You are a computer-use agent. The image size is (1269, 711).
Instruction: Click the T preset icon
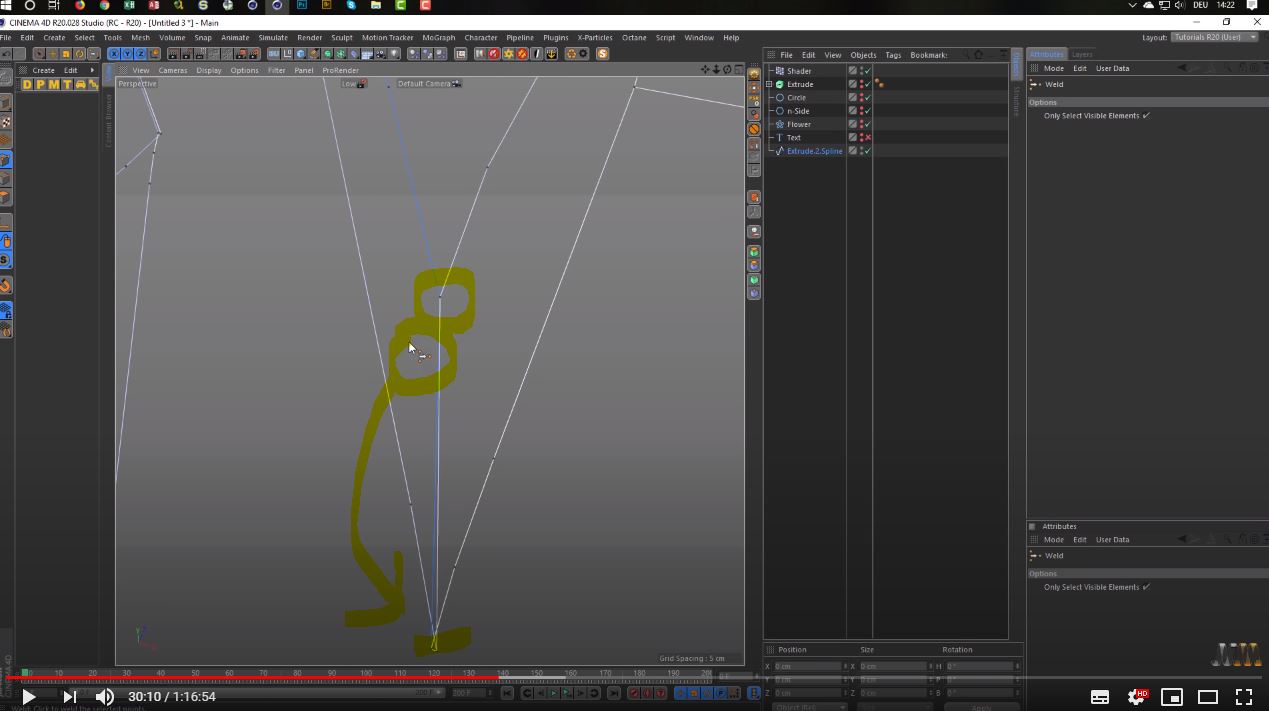click(67, 85)
